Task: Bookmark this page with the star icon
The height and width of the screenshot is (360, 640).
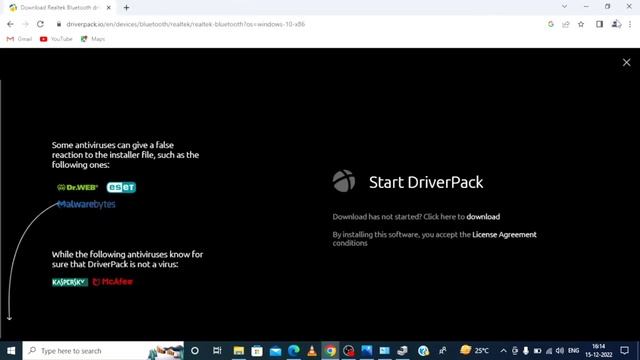Action: click(x=581, y=24)
